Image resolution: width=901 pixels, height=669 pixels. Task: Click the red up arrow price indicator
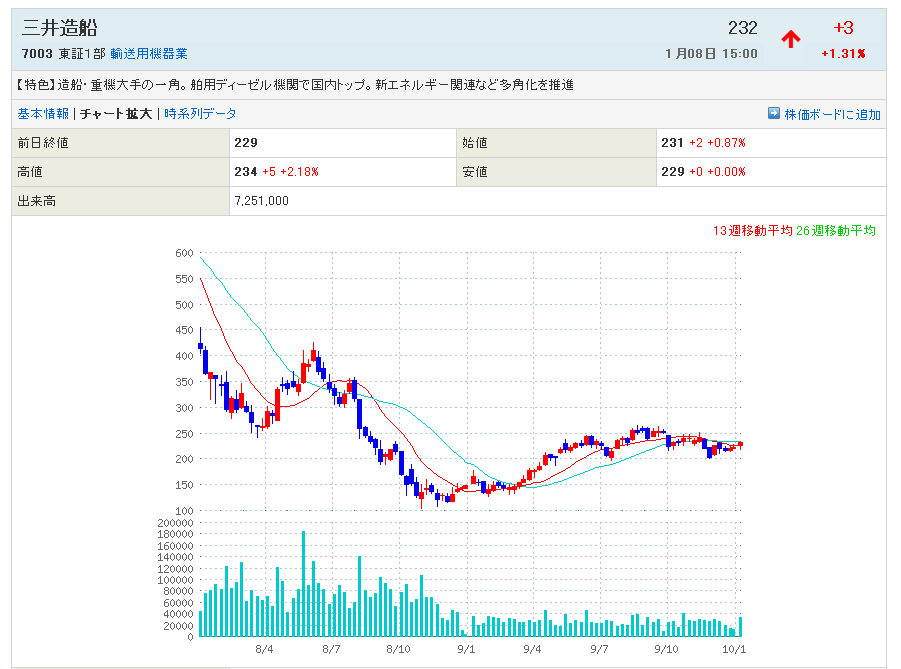click(791, 39)
